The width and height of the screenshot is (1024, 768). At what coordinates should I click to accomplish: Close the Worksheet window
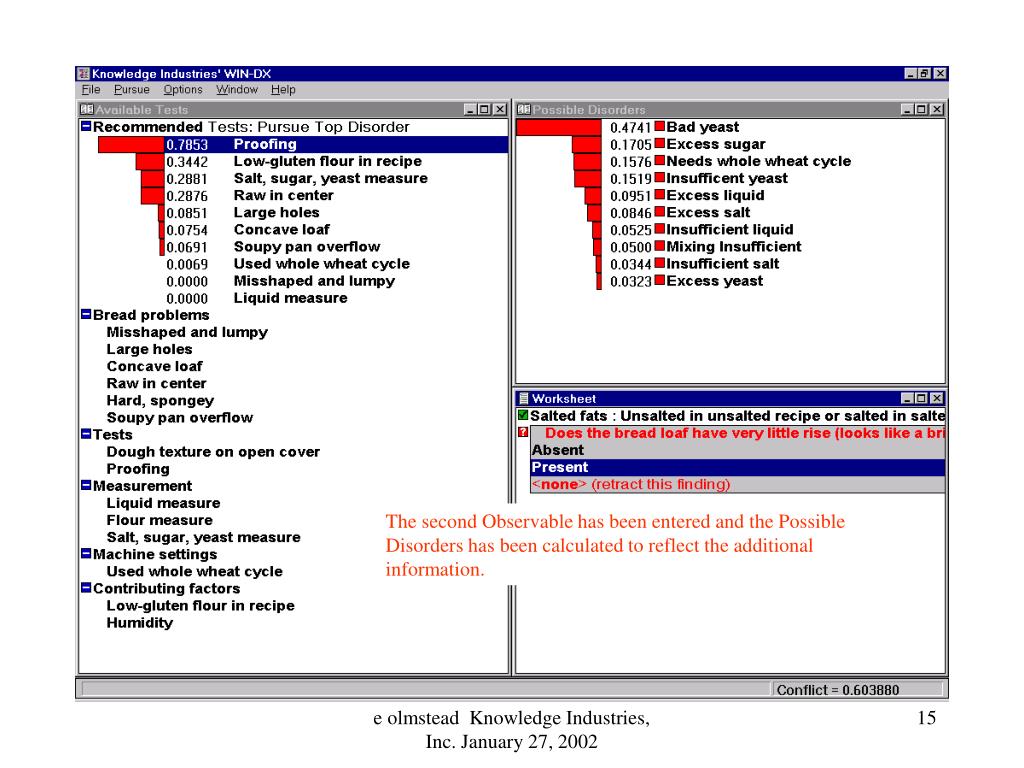[x=937, y=398]
